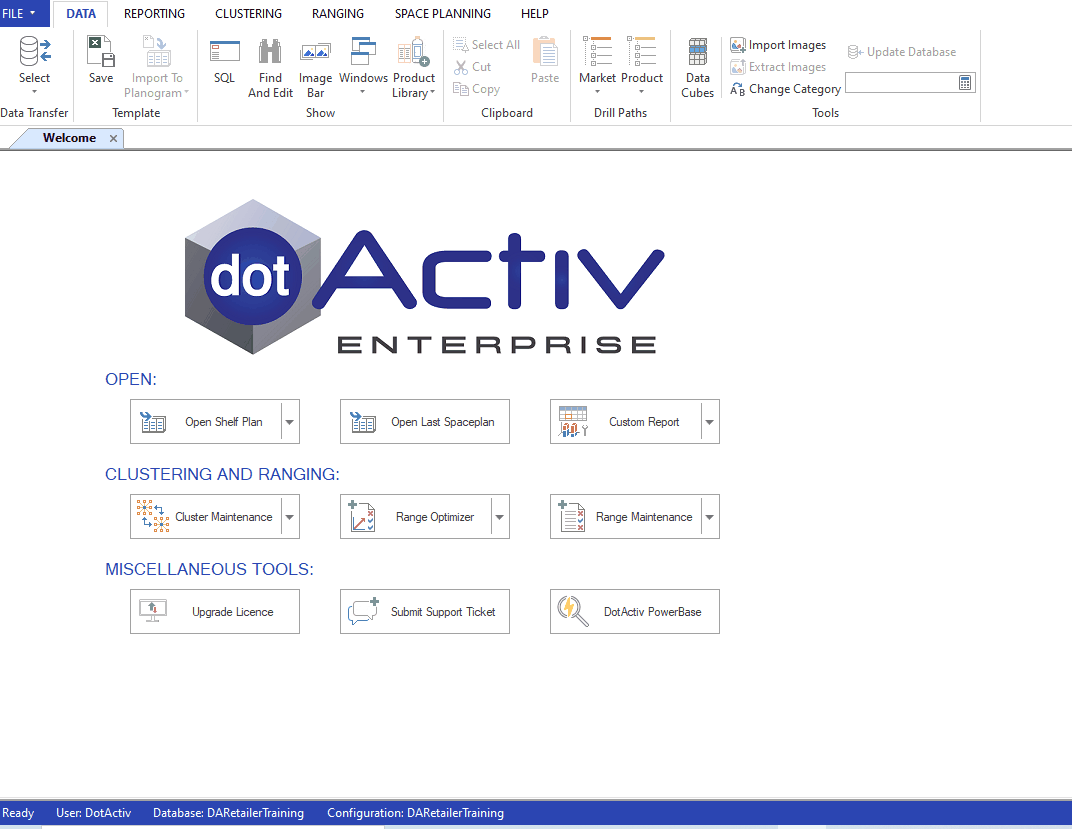
Task: Switch to the SPACE PLANNING tab
Action: 442,14
